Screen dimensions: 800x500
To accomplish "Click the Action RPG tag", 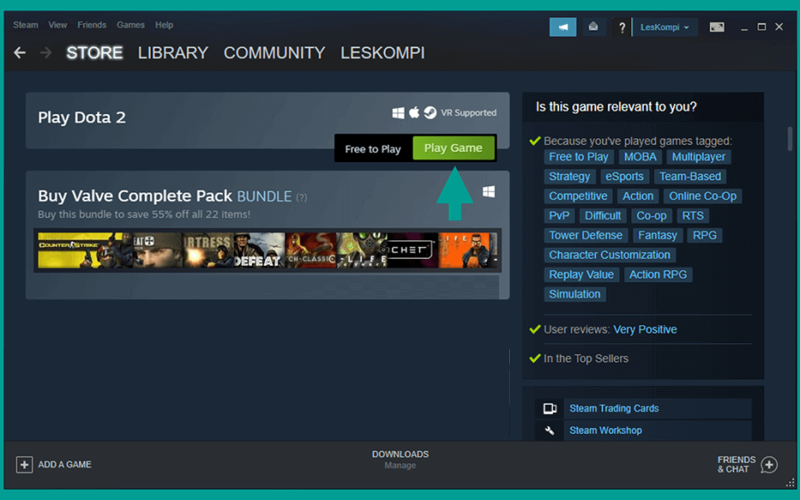I will (x=658, y=275).
